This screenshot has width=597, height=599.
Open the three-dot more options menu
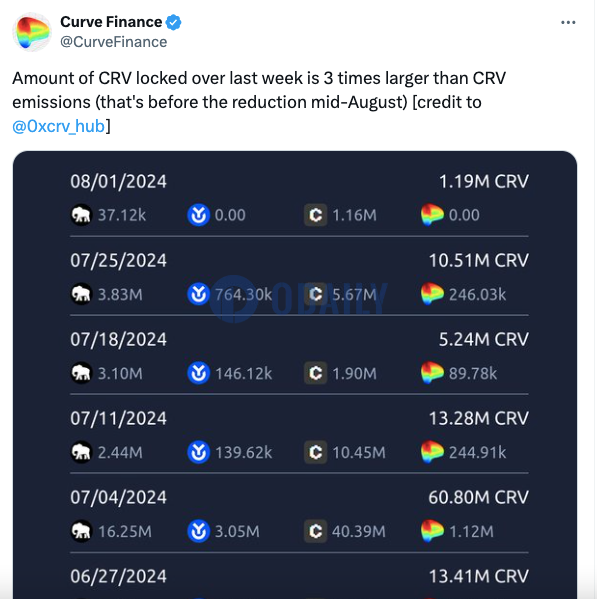pos(568,23)
